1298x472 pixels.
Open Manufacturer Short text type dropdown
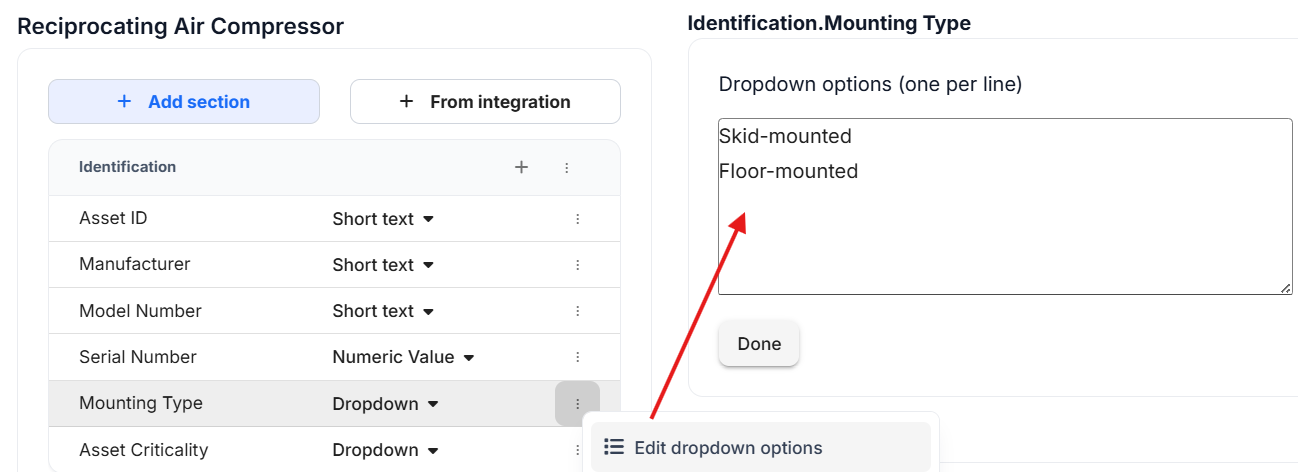[x=383, y=265]
